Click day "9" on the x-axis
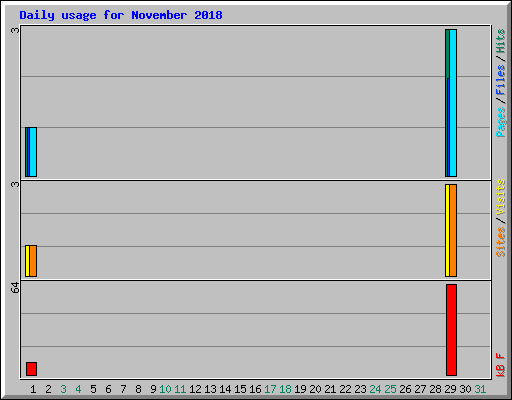Screen dimensions: 512x400 pyautogui.click(x=153, y=389)
